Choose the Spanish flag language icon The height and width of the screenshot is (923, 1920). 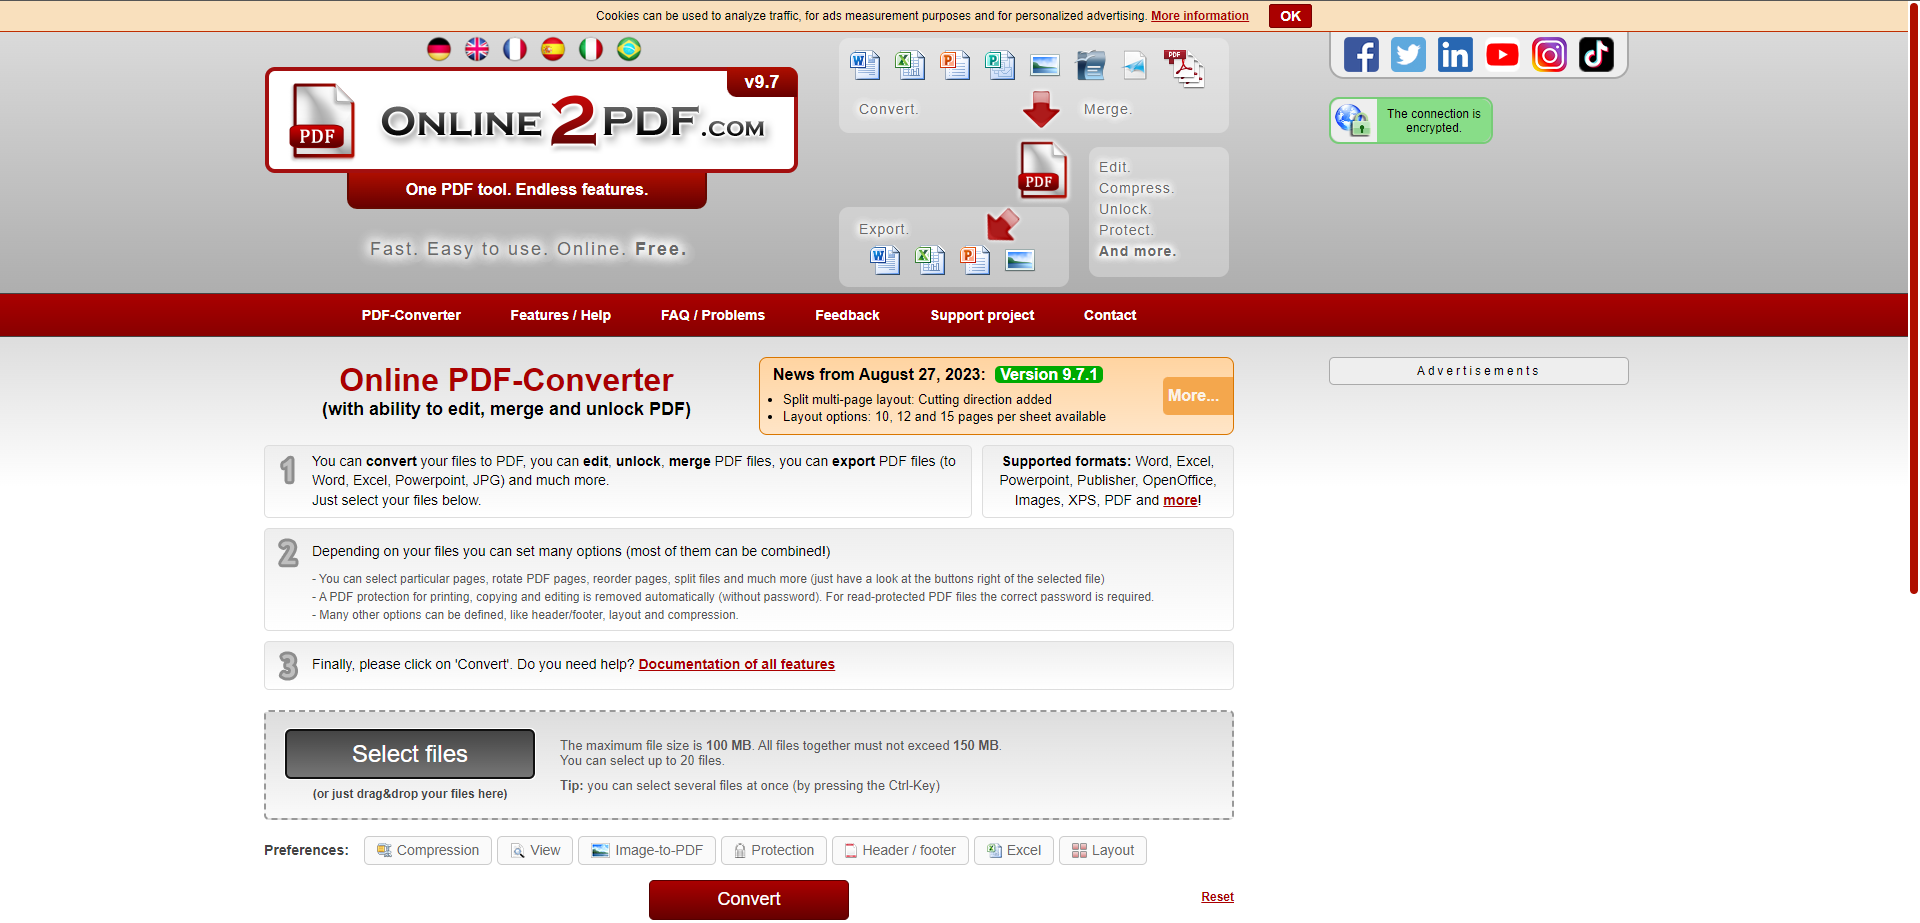point(553,49)
